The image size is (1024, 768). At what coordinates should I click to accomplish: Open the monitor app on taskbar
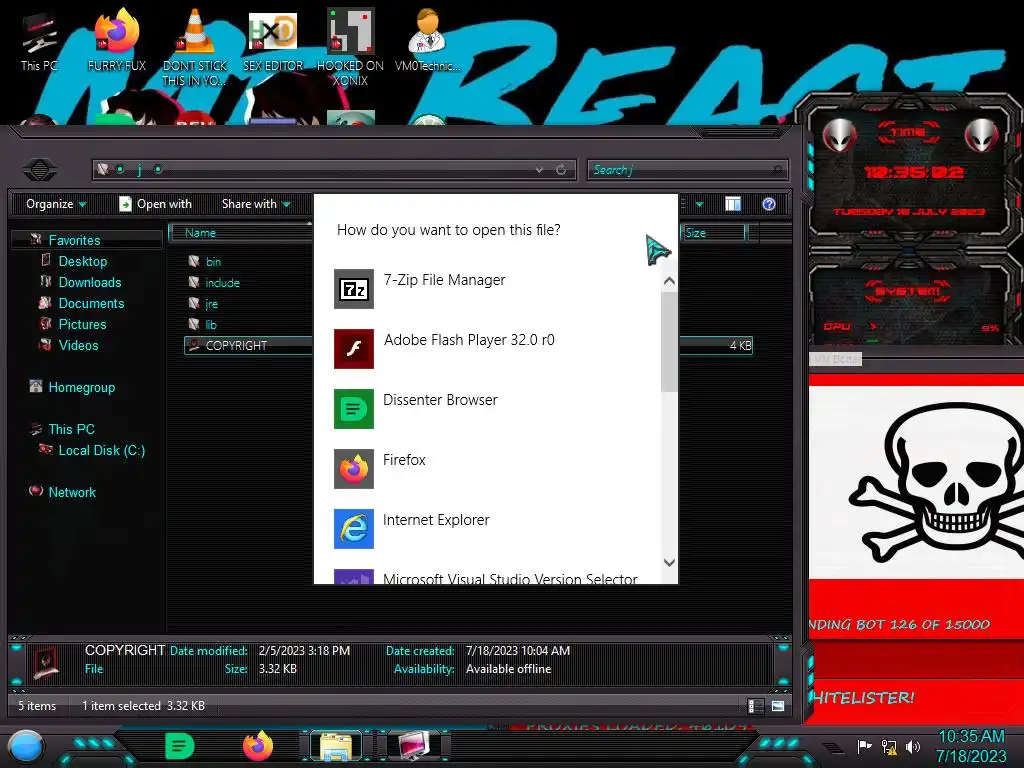[x=414, y=746]
